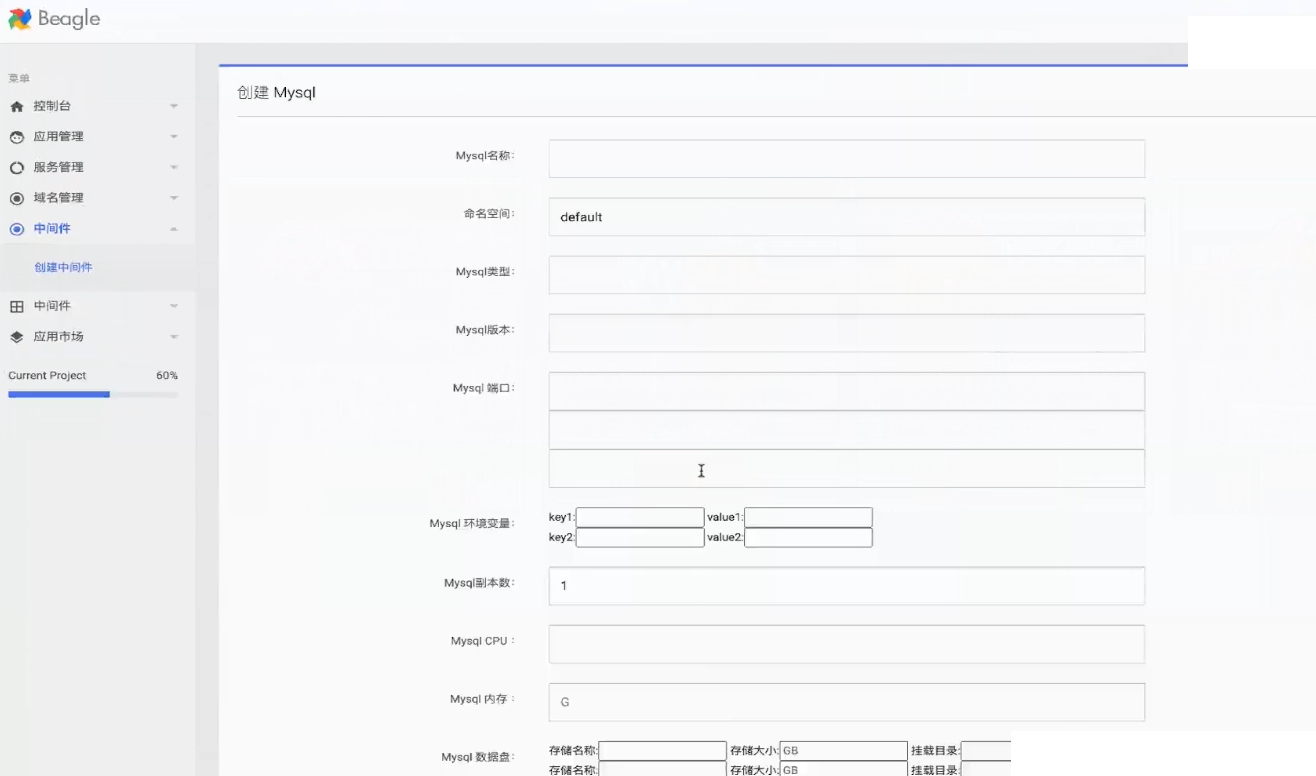Click the blue circle icon beside 中间件

click(x=16, y=229)
